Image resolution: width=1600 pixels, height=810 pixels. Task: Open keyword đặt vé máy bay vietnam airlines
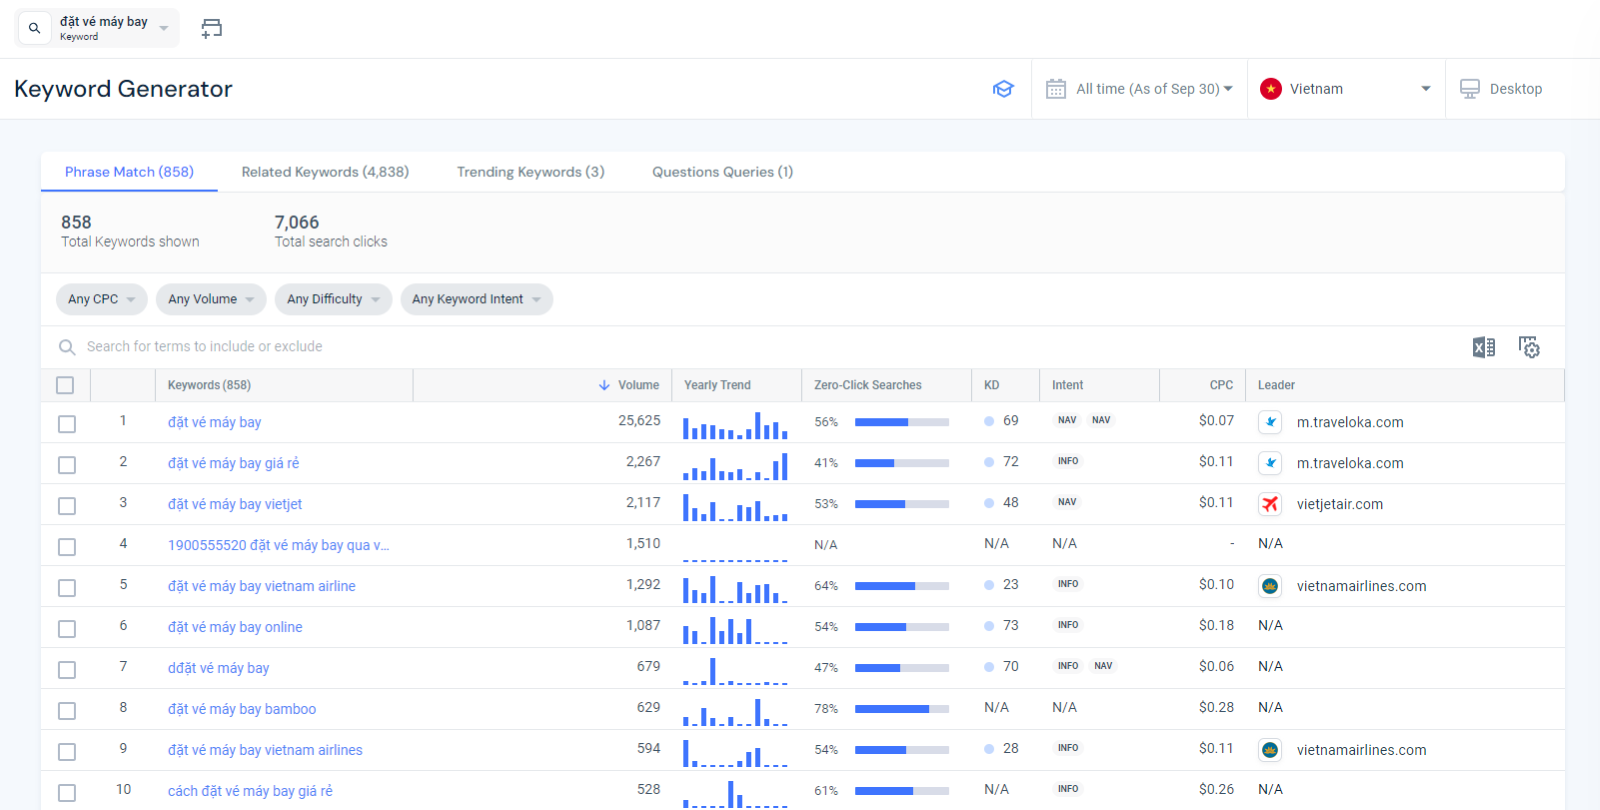tap(265, 750)
